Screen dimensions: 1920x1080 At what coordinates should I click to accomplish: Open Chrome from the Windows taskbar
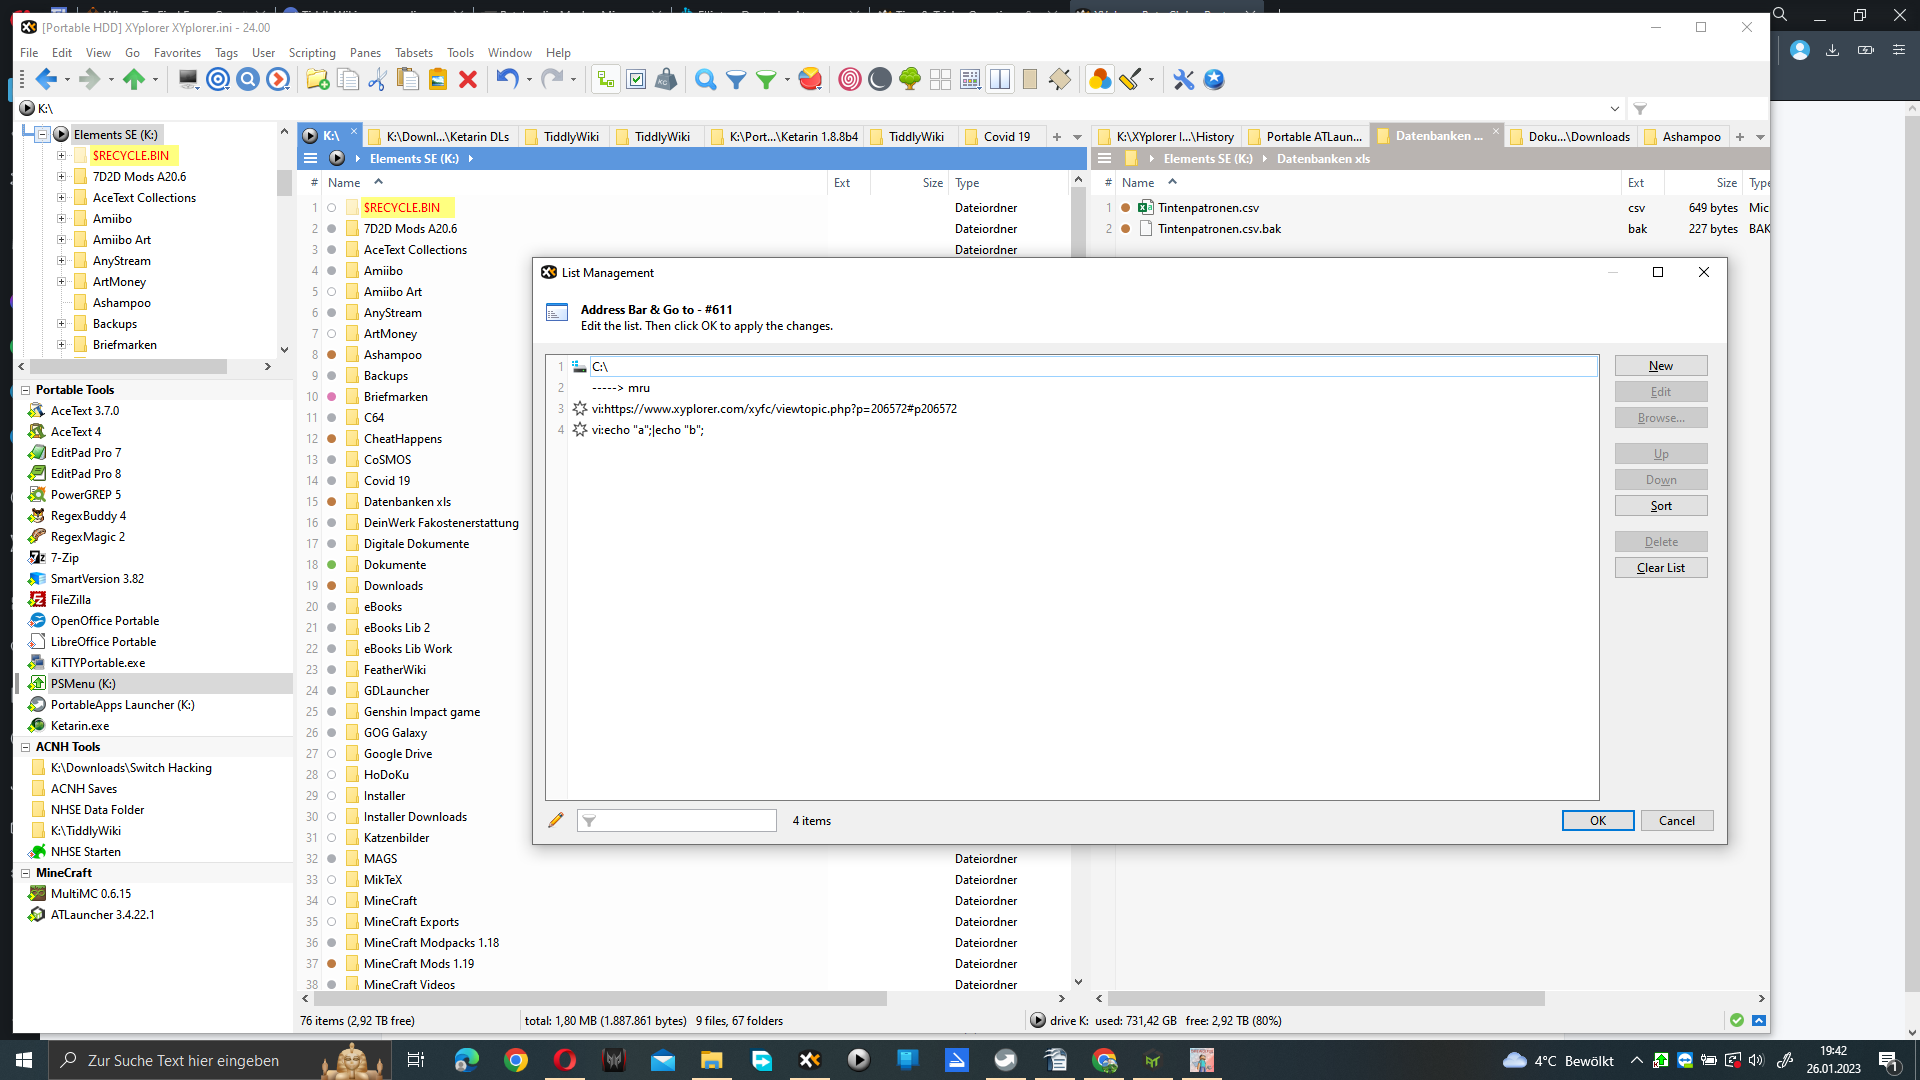pos(516,1060)
